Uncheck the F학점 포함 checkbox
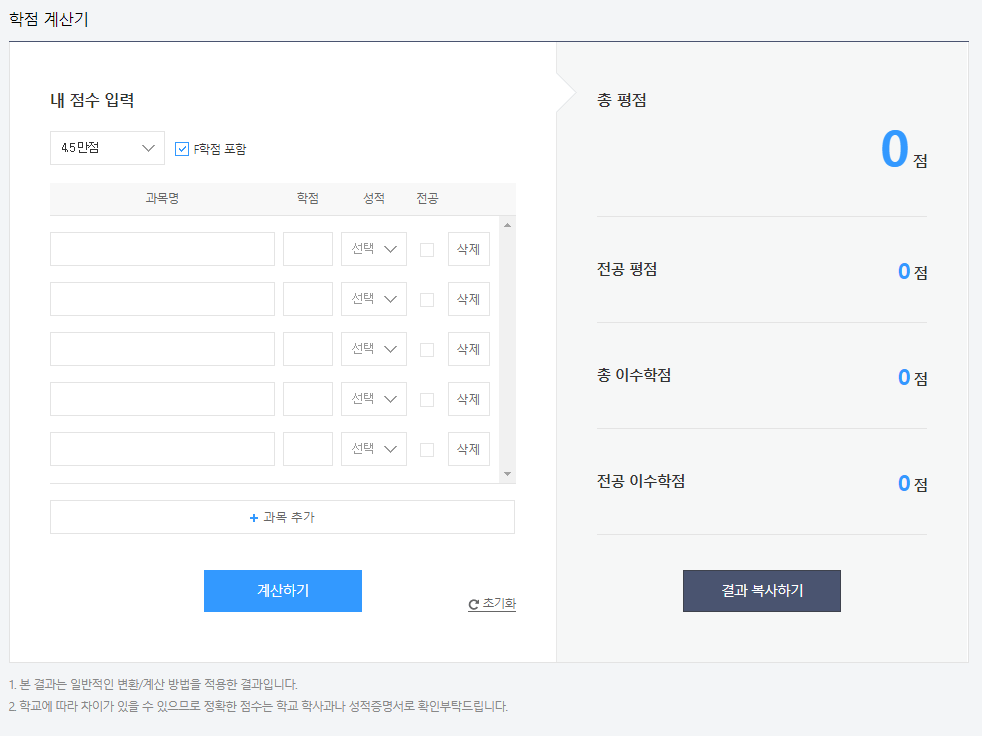 tap(182, 148)
